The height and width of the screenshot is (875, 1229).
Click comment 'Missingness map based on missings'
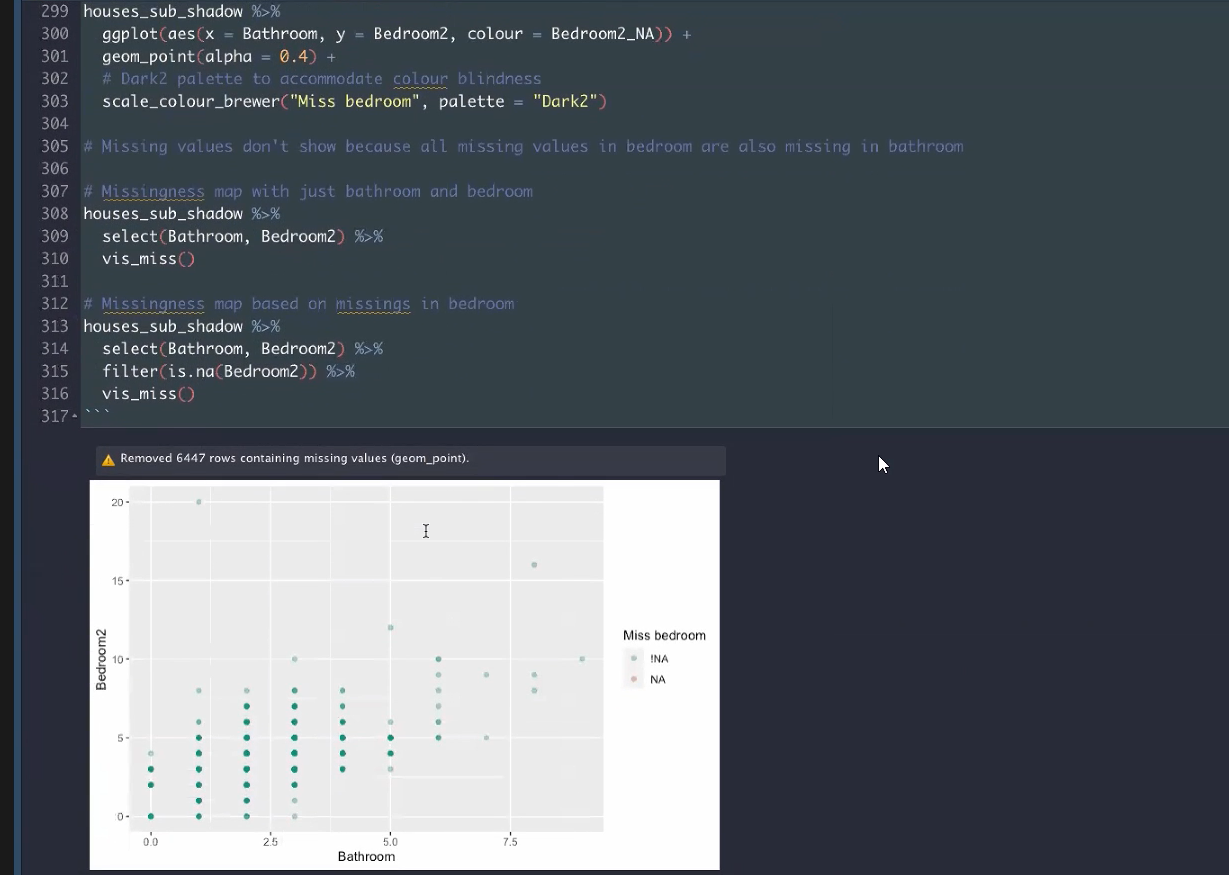coord(298,304)
